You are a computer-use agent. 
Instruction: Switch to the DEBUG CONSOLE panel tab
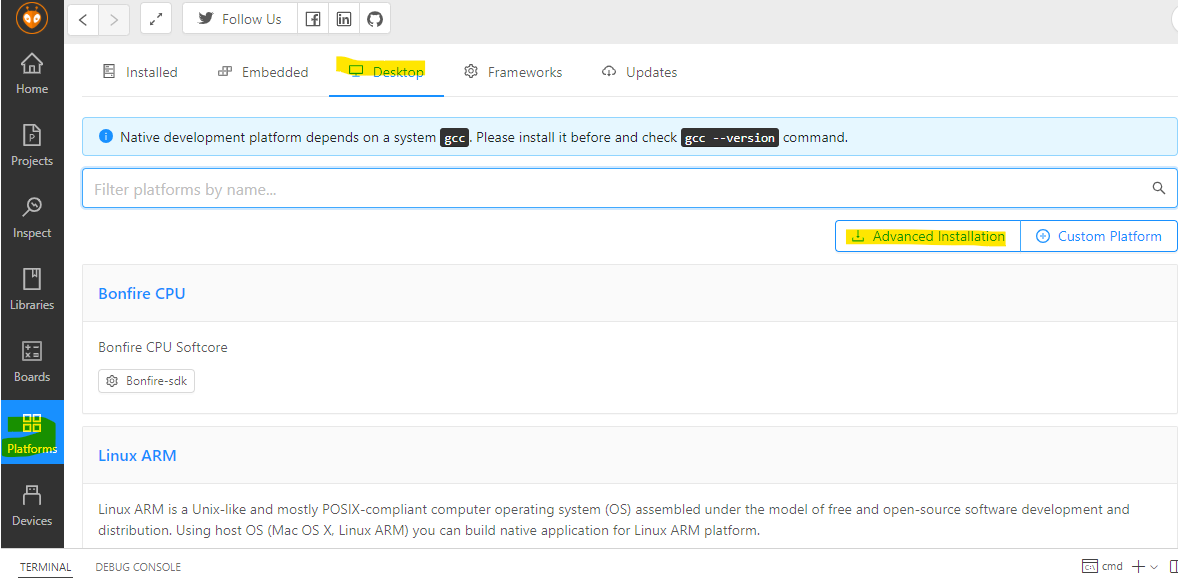click(x=138, y=567)
